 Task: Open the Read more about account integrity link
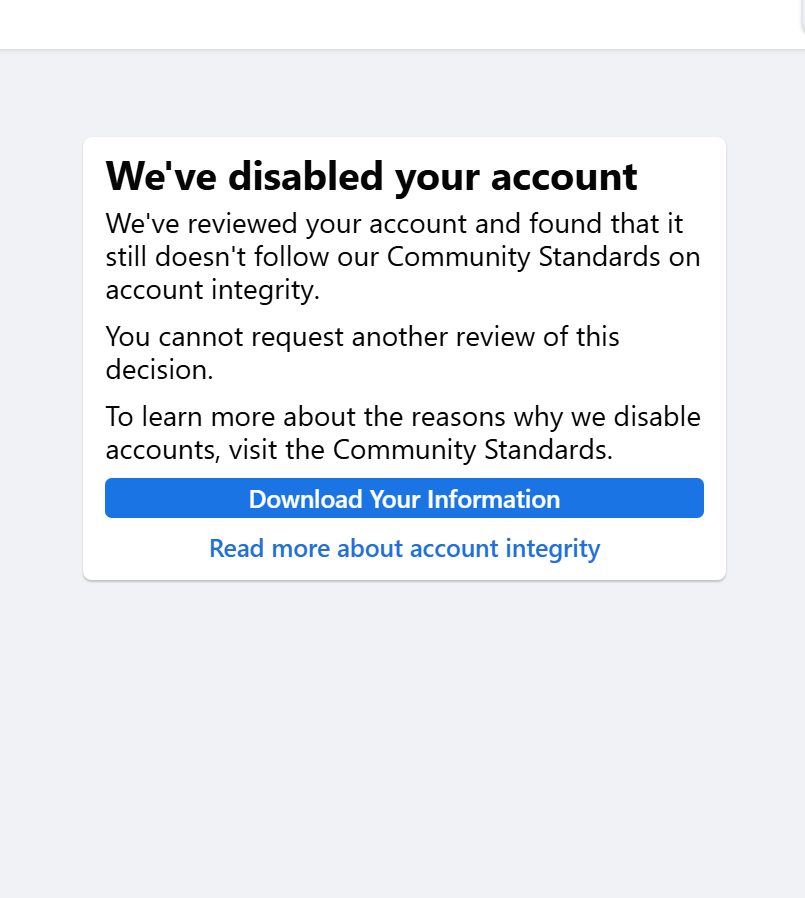(x=404, y=548)
